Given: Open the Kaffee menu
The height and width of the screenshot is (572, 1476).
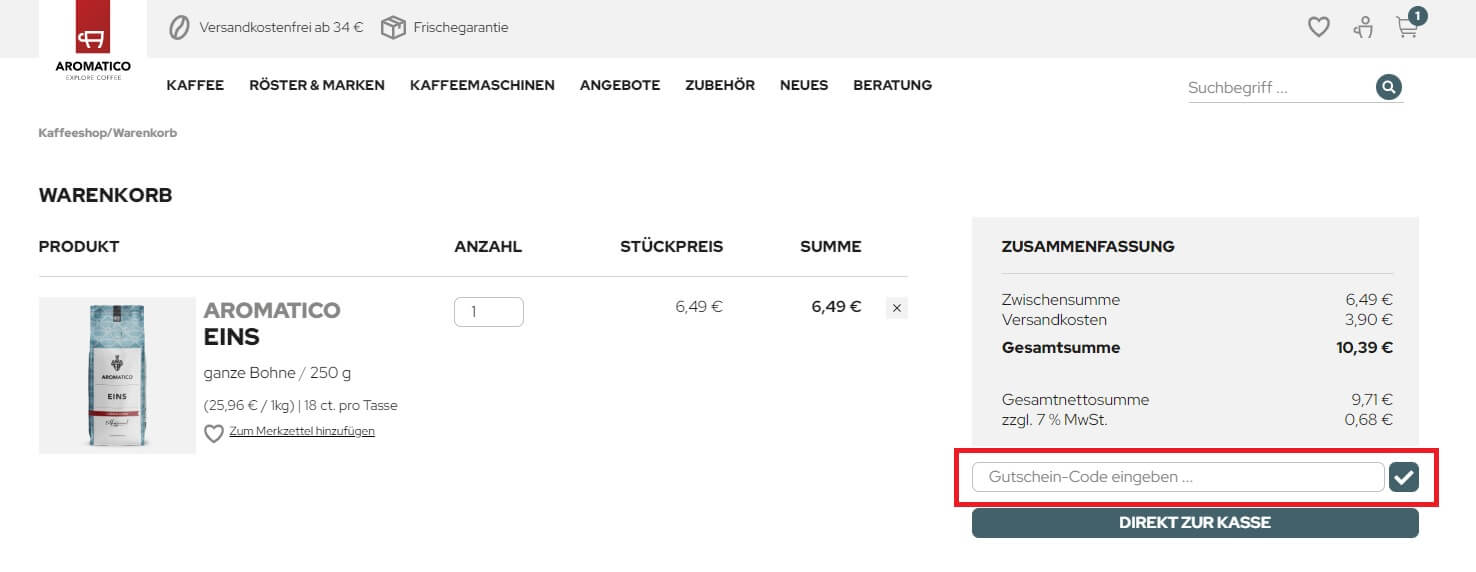Looking at the screenshot, I should point(195,85).
